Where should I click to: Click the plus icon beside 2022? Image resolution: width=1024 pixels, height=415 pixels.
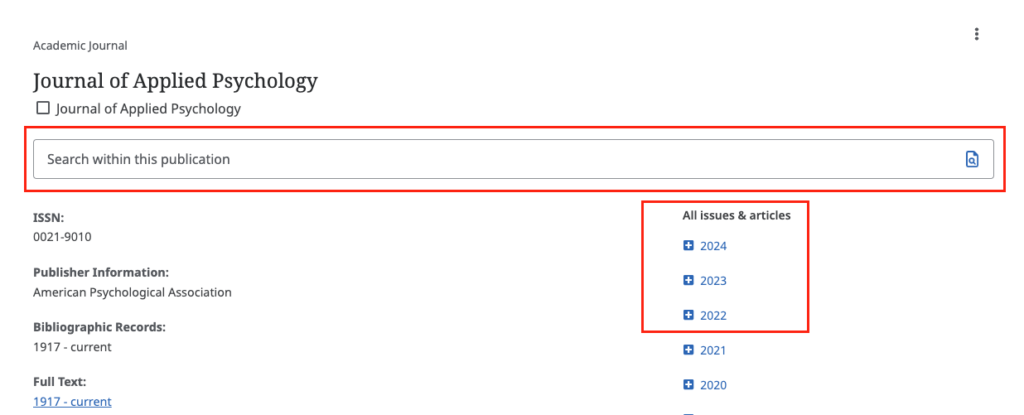click(x=688, y=316)
